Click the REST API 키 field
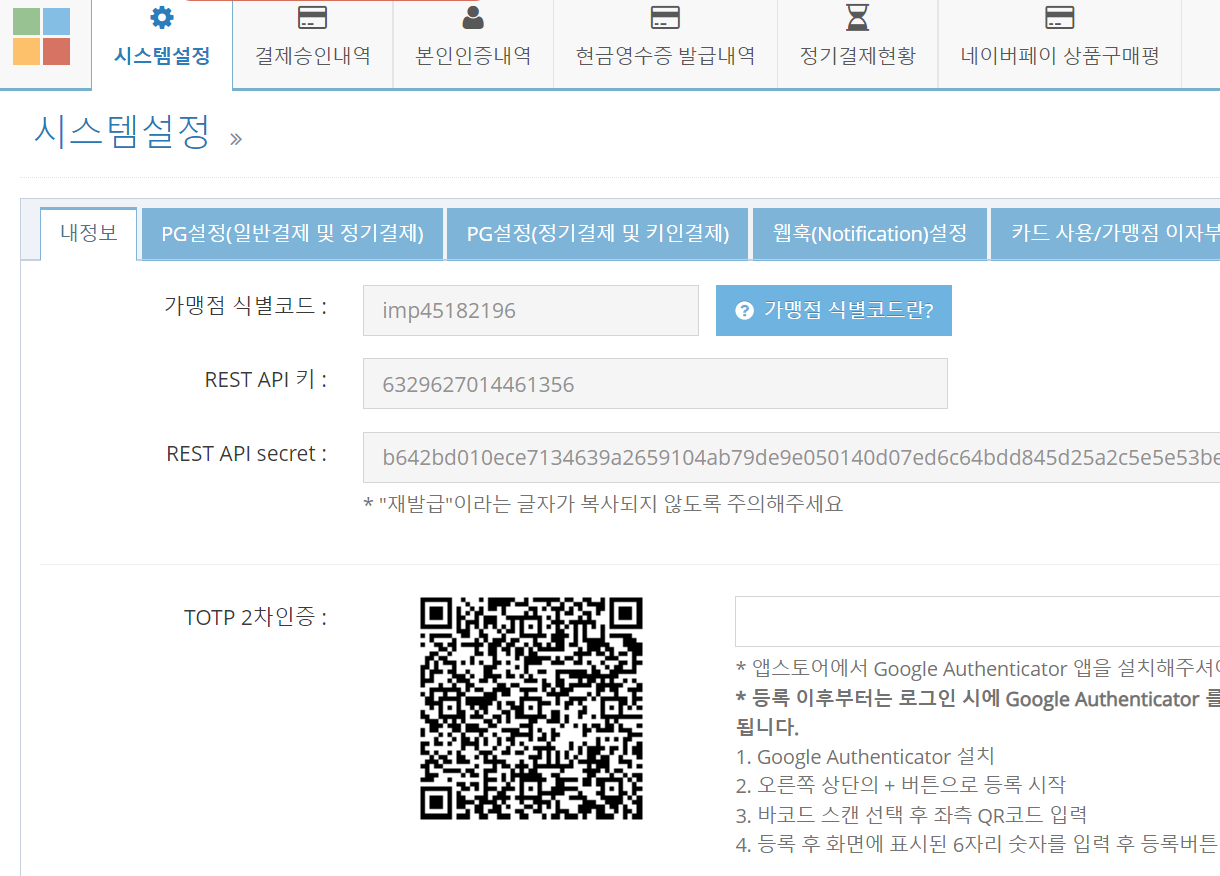The width and height of the screenshot is (1220, 876). point(655,384)
